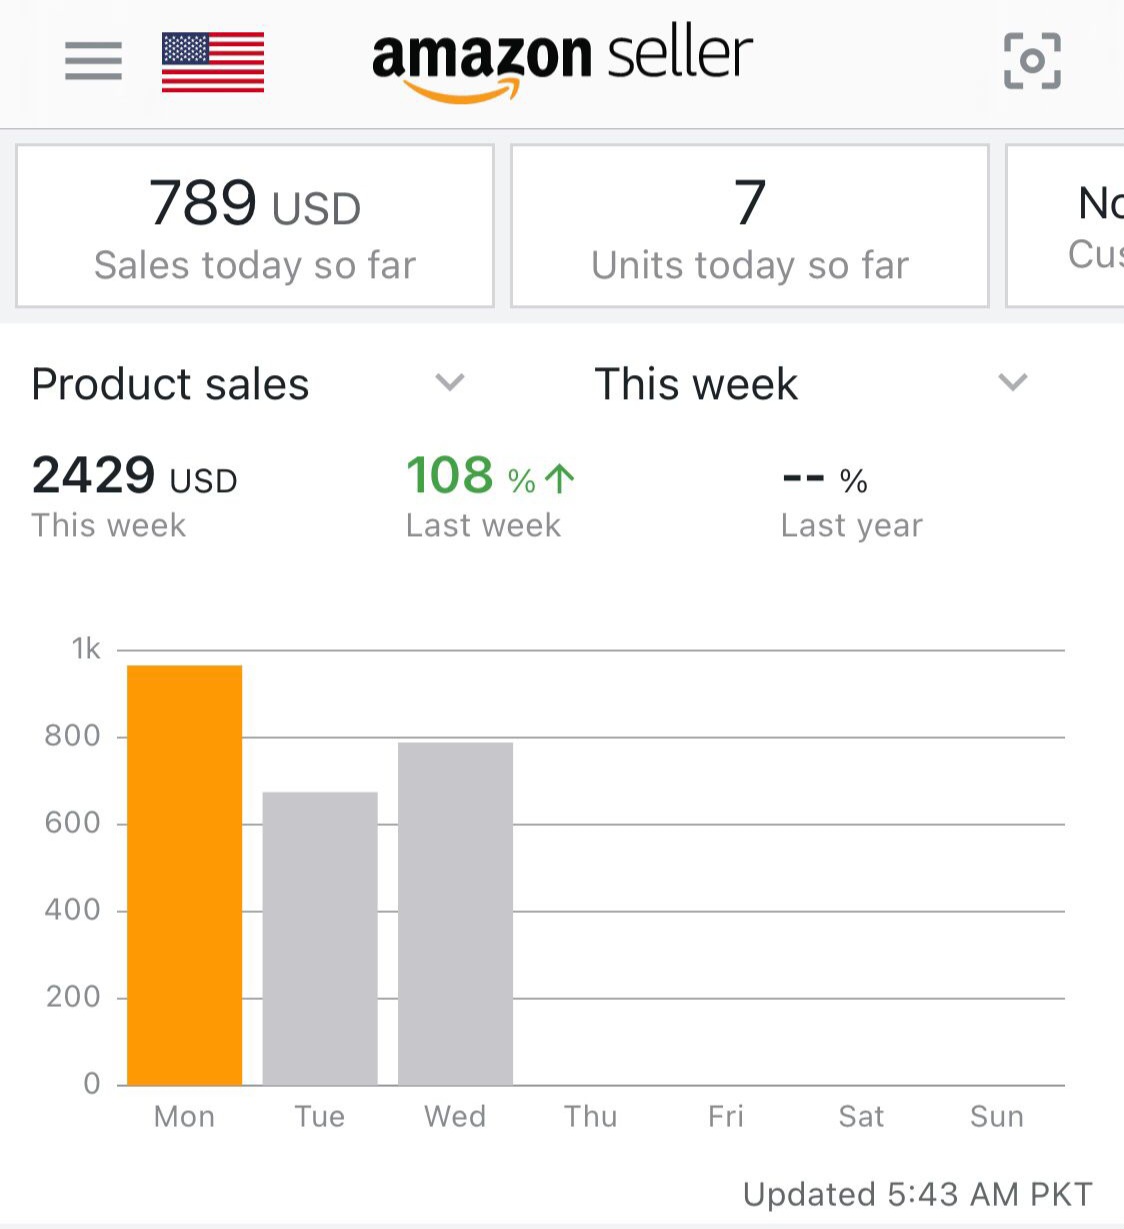Open the hamburger navigation menu
The image size is (1124, 1229).
click(93, 61)
